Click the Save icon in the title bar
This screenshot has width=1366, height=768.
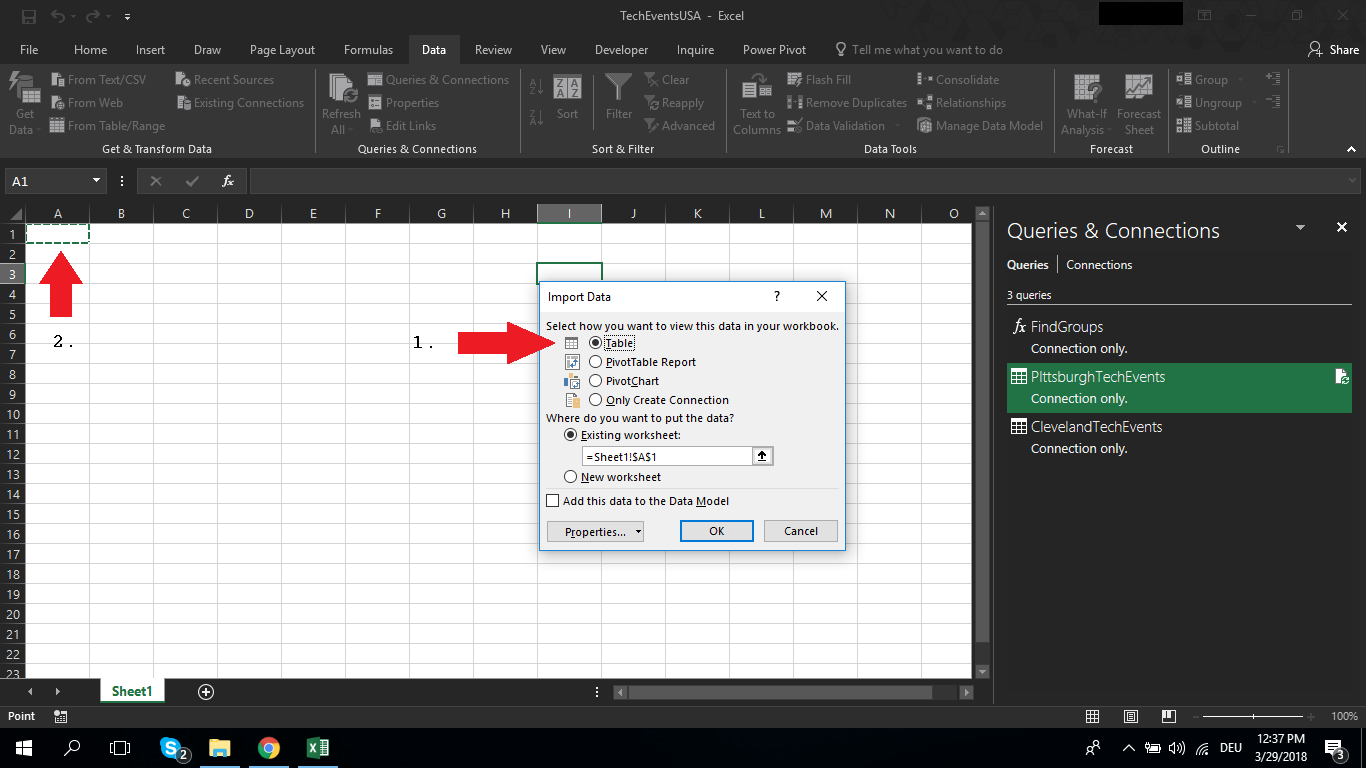(29, 17)
